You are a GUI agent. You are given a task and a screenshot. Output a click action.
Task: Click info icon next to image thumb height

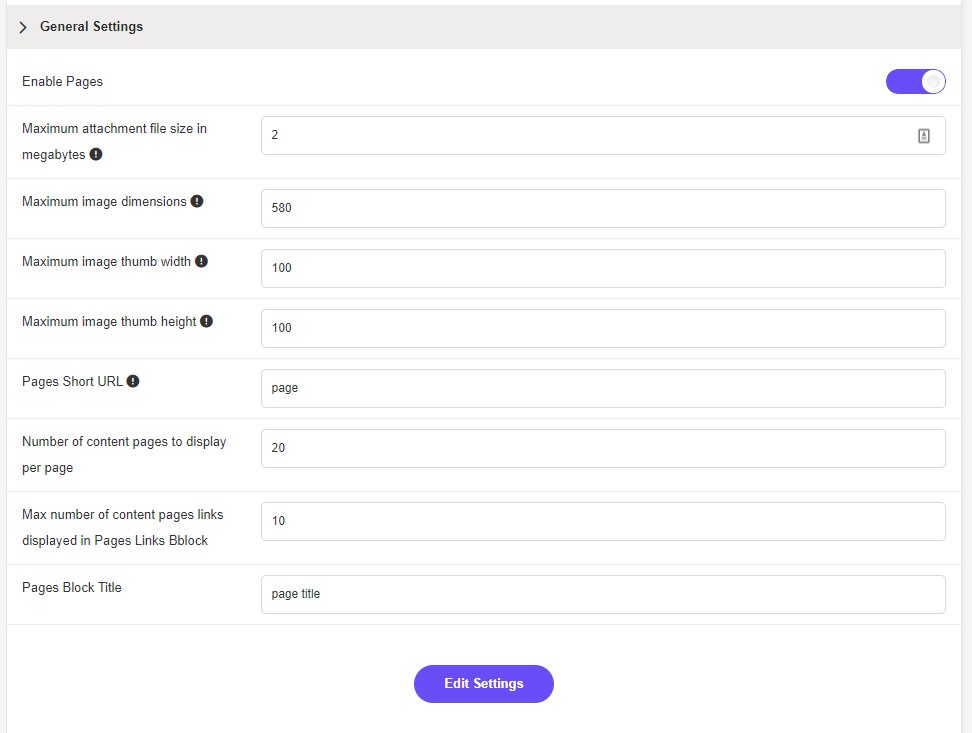(206, 321)
